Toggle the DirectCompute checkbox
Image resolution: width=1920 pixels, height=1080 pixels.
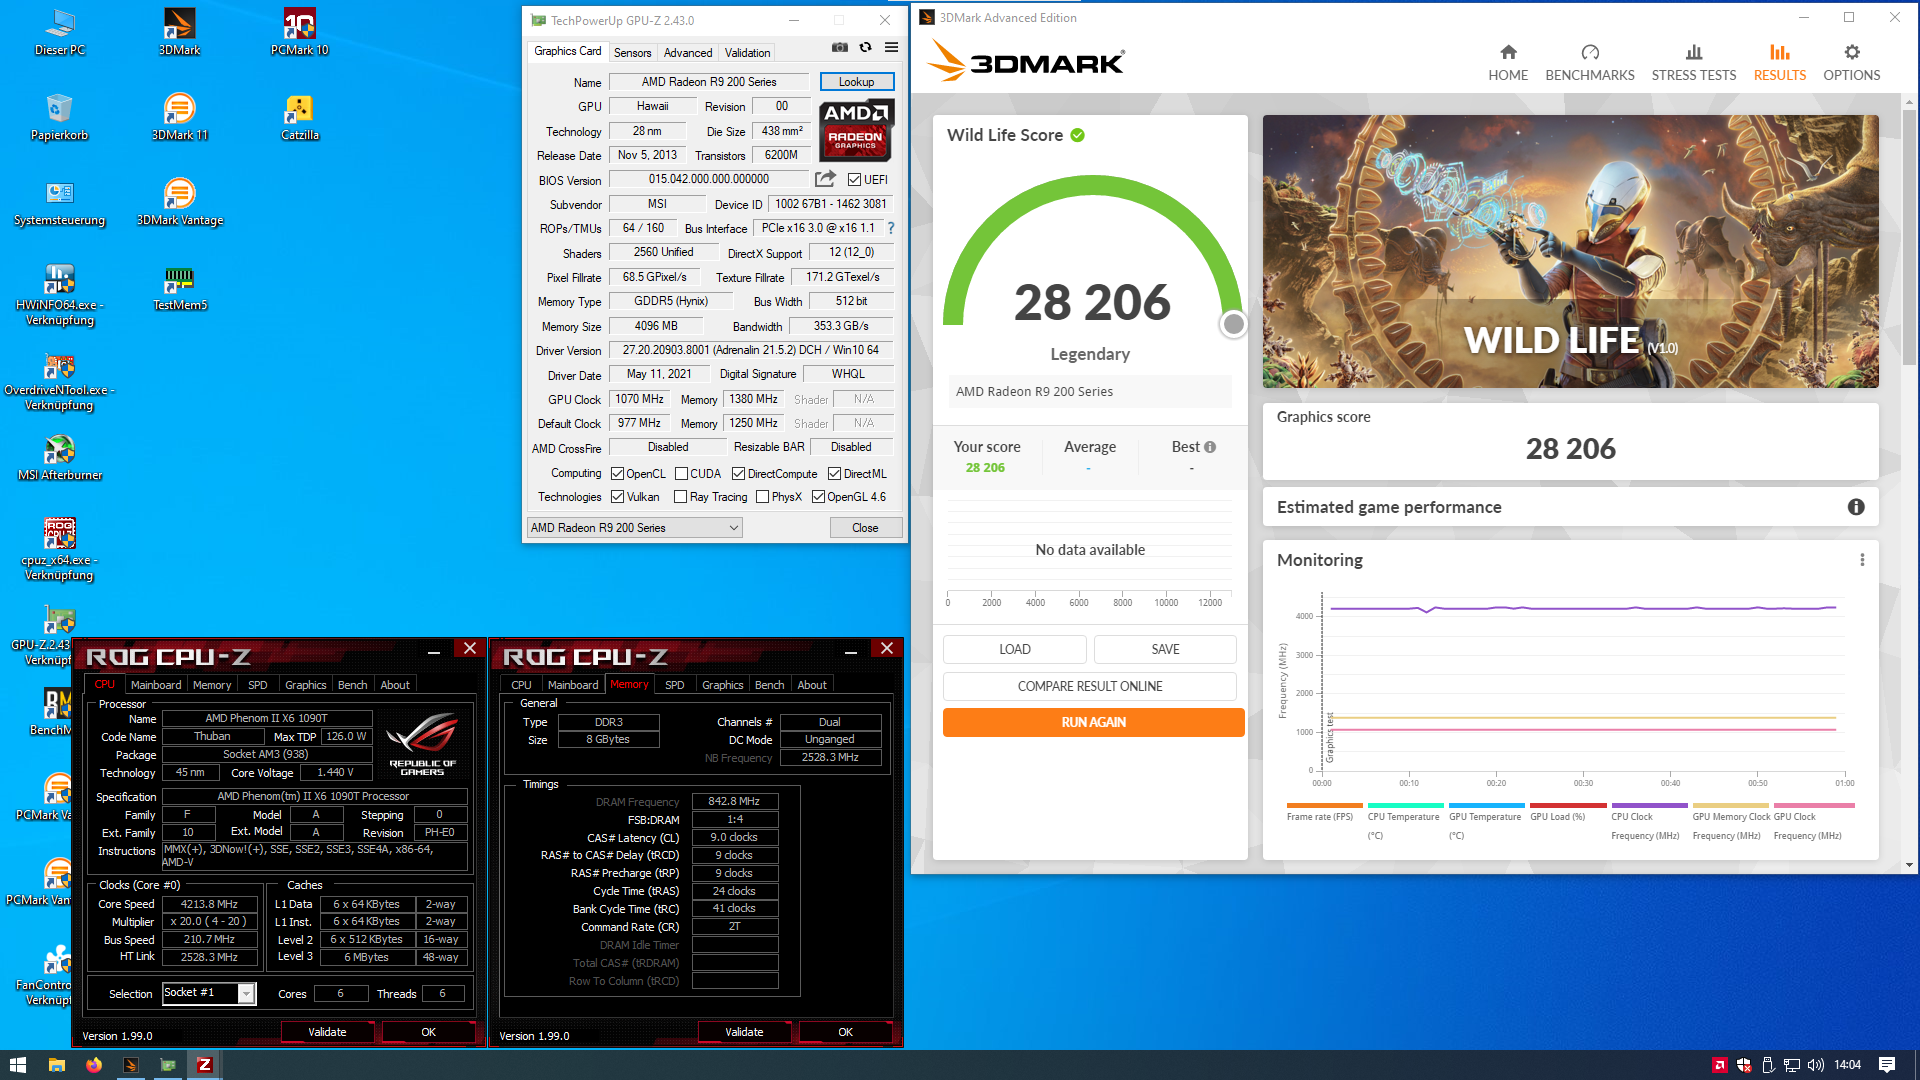738,474
